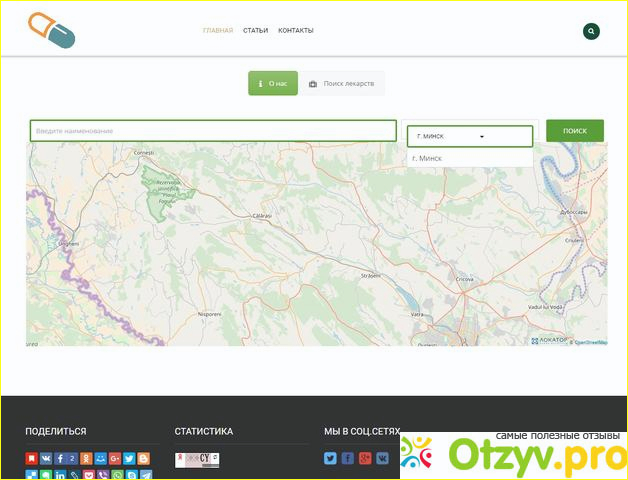Go to Главная menu item
The image size is (628, 480).
click(x=217, y=31)
